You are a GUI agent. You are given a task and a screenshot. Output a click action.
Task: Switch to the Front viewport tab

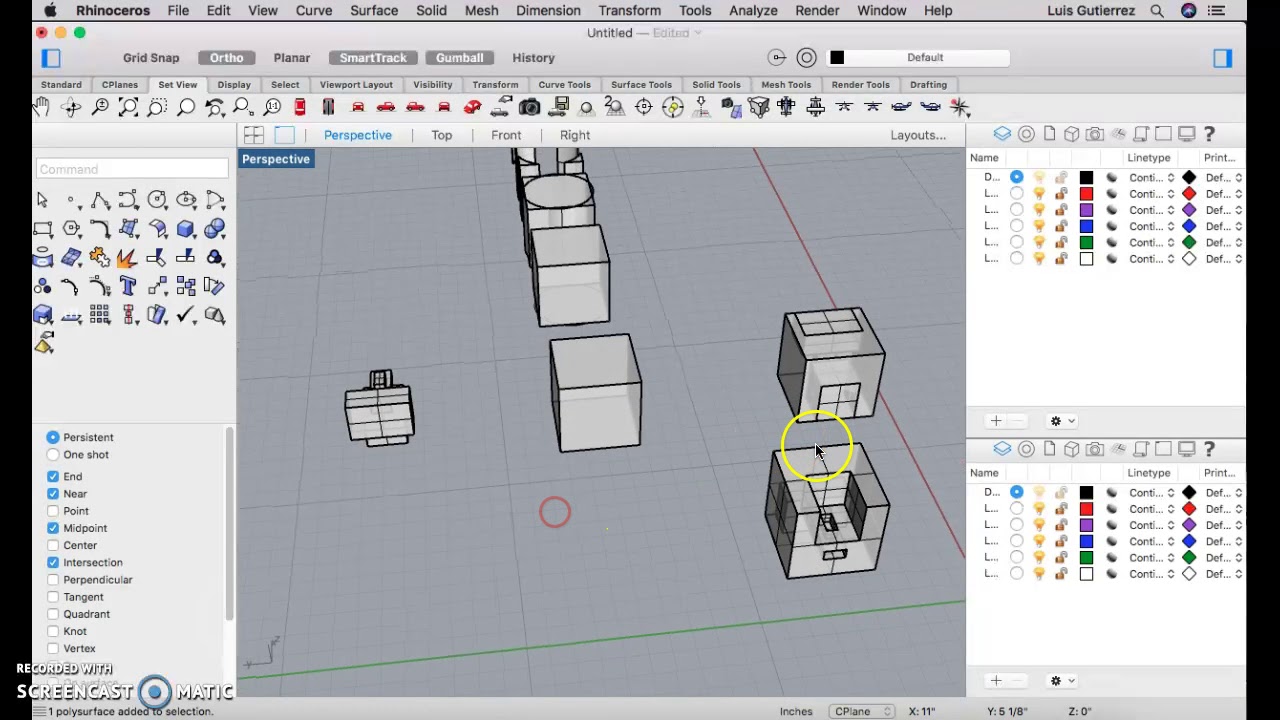click(x=506, y=135)
